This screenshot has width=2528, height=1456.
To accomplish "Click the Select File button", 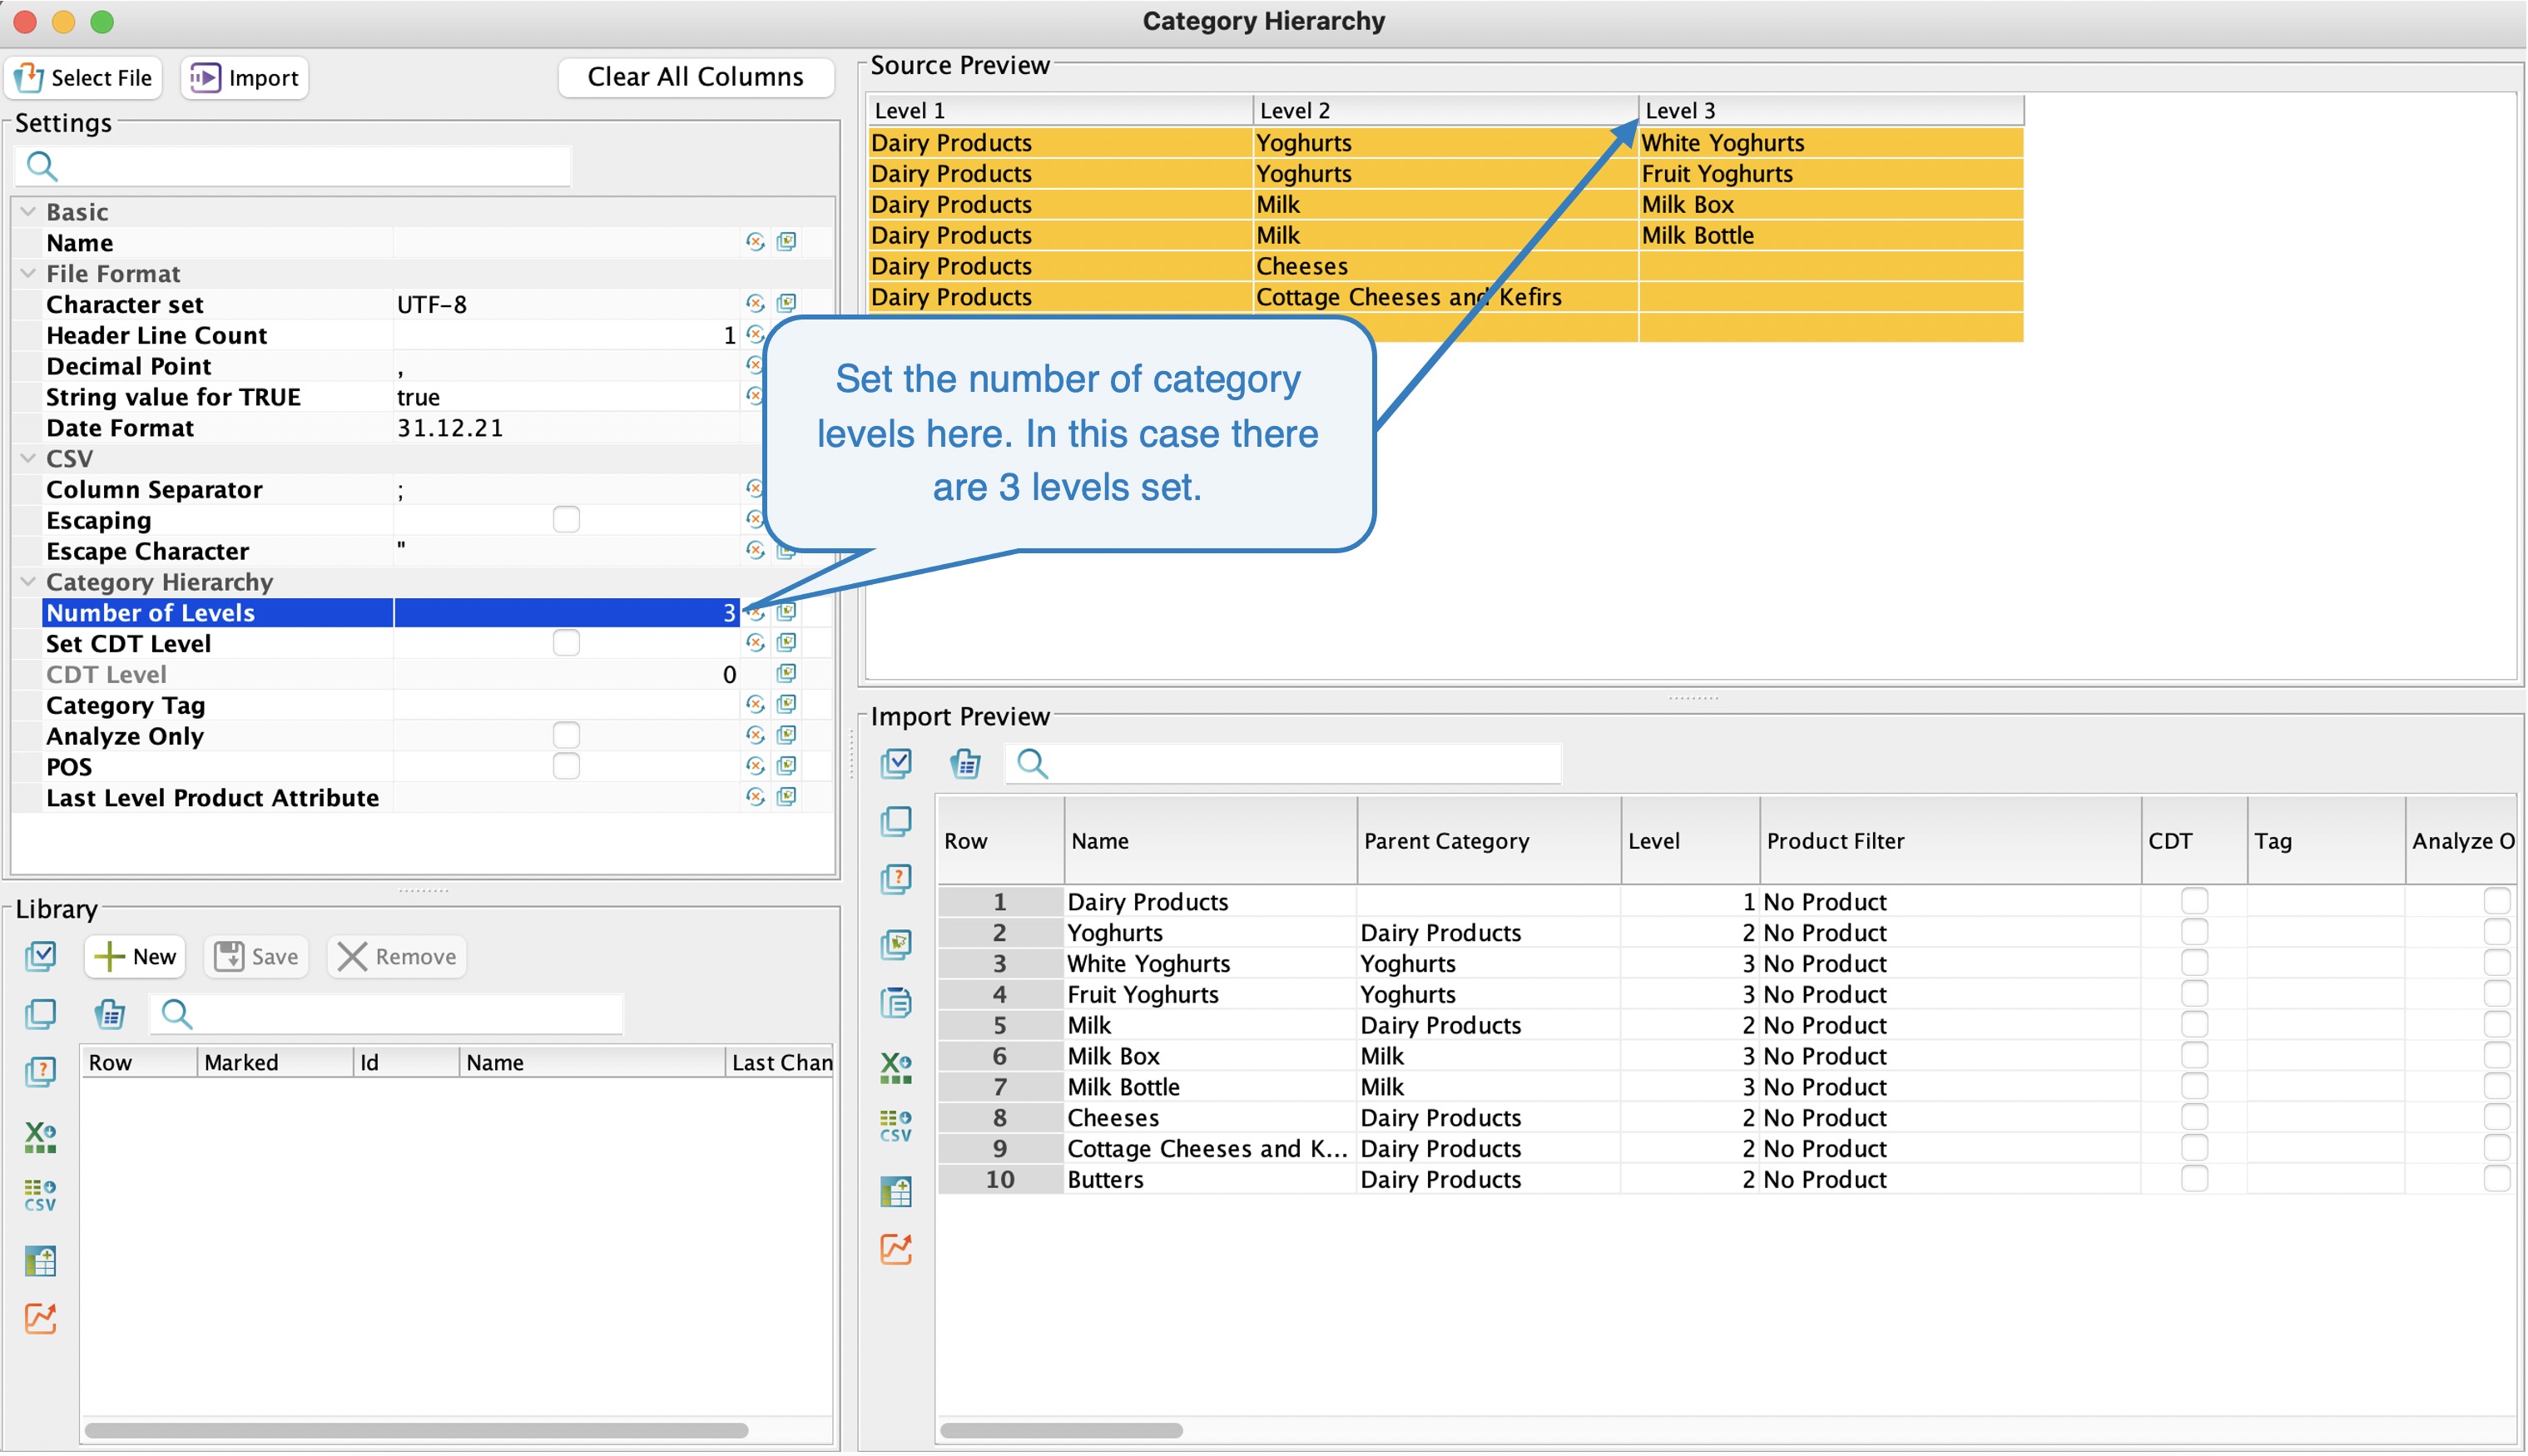I will (x=83, y=77).
